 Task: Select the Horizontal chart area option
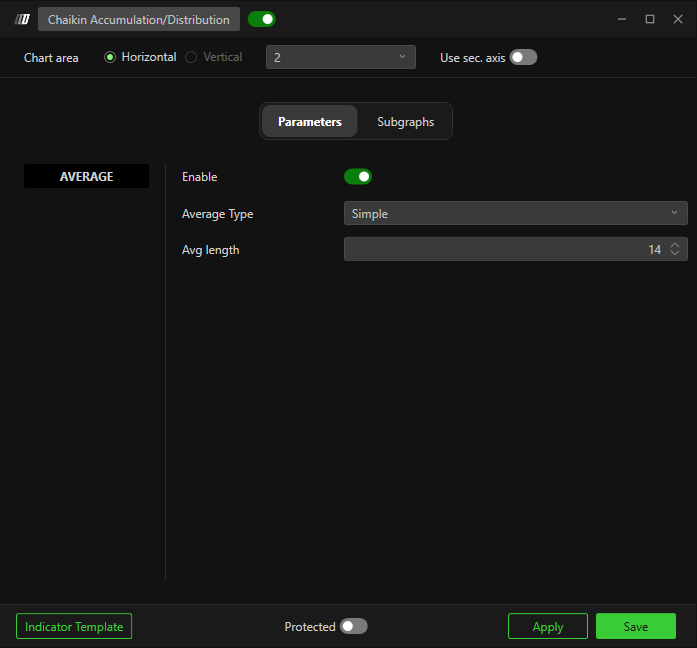pyautogui.click(x=111, y=57)
